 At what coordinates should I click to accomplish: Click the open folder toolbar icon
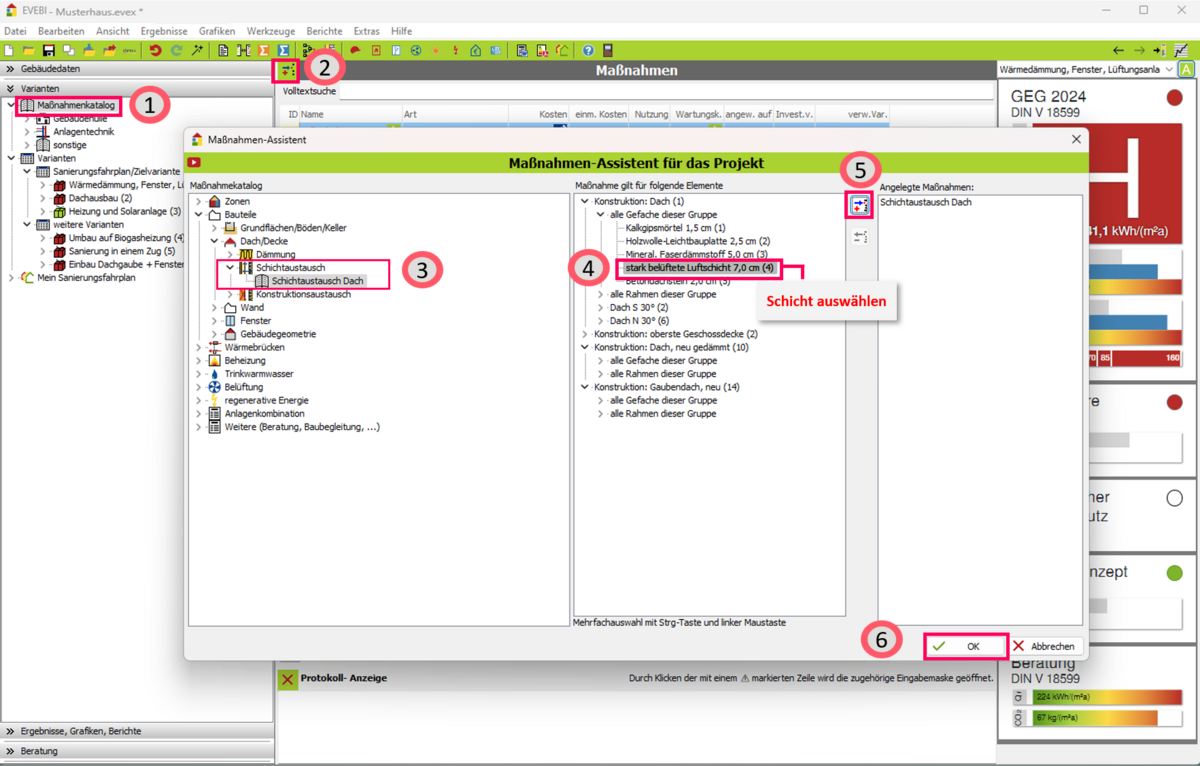(28, 50)
